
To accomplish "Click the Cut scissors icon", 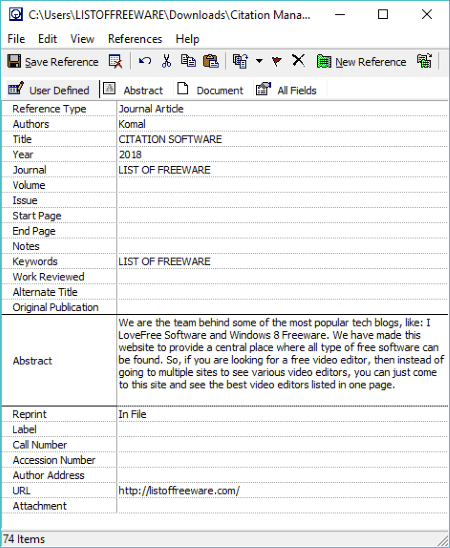I will click(167, 61).
